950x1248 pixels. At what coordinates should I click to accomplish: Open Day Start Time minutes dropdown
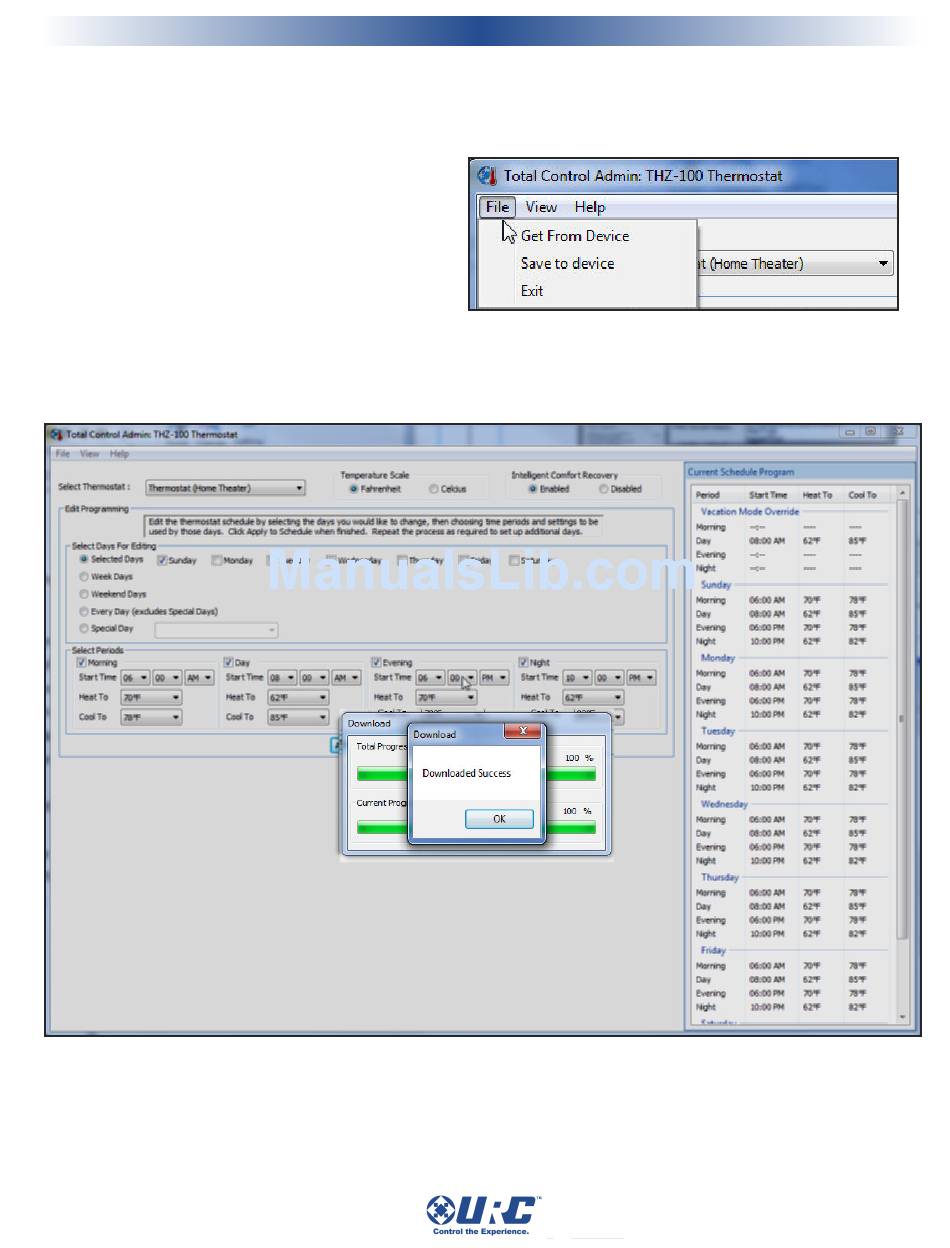click(314, 678)
